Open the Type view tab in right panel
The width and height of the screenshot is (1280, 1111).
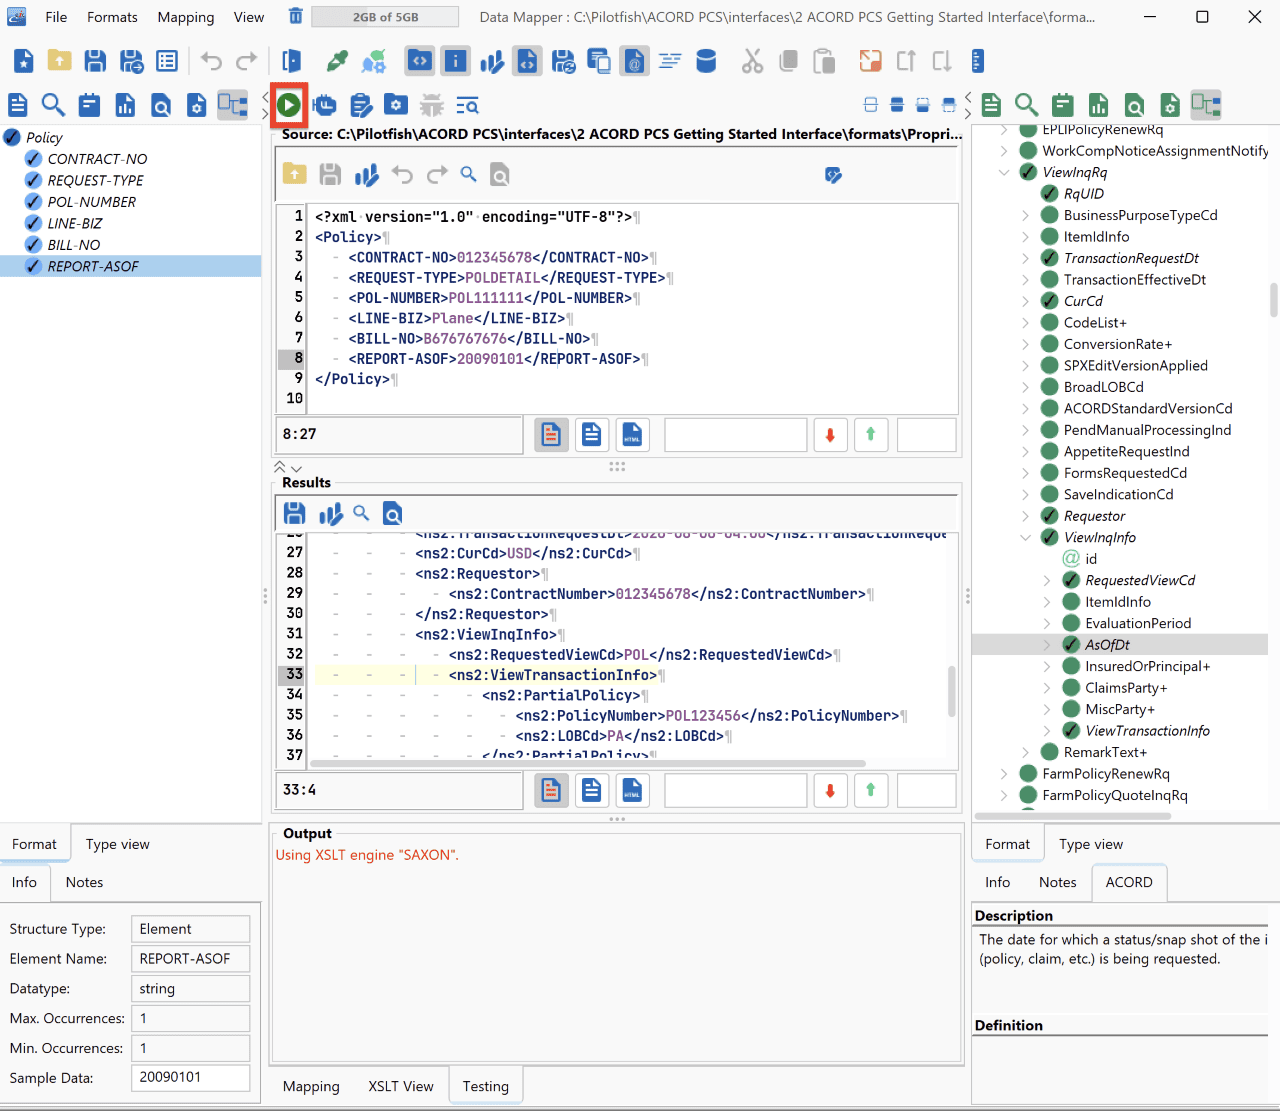pos(1091,844)
